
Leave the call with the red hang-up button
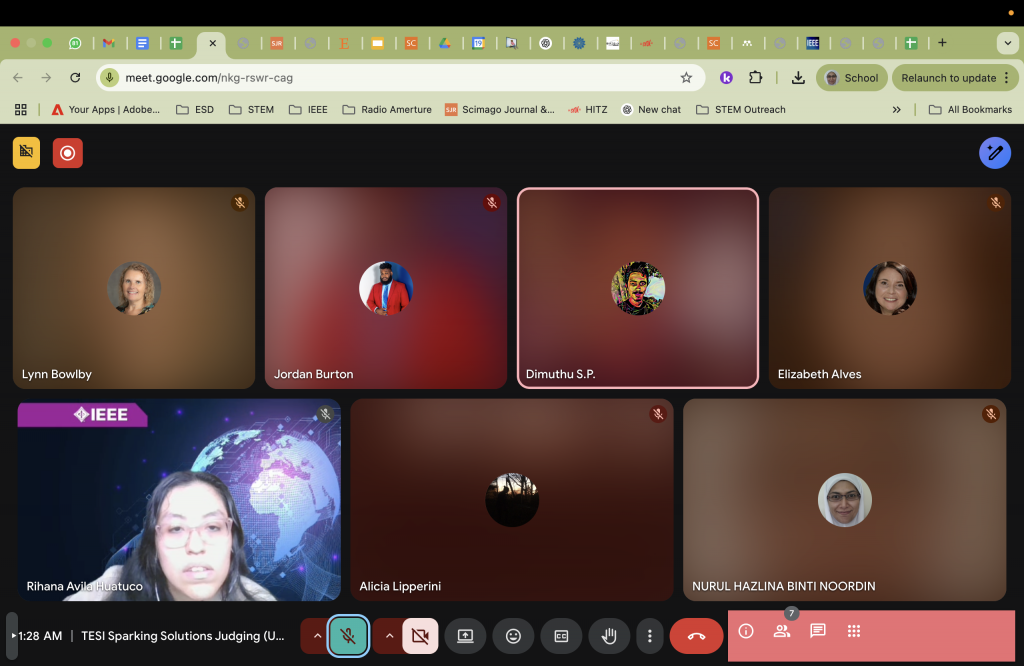pyautogui.click(x=696, y=636)
